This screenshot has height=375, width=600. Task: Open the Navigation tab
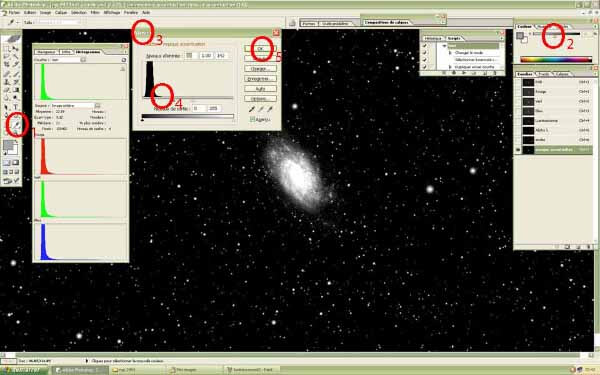pos(46,52)
